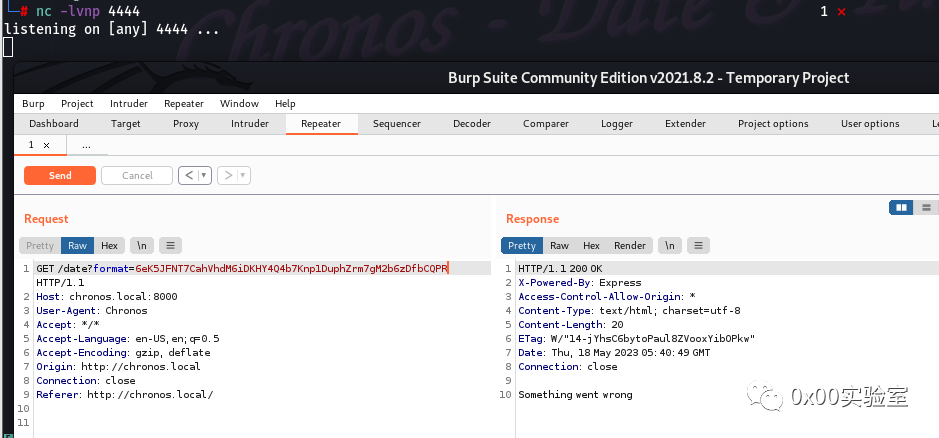The image size is (939, 438).
Task: Switch Response view to Raw
Action: [x=559, y=246]
